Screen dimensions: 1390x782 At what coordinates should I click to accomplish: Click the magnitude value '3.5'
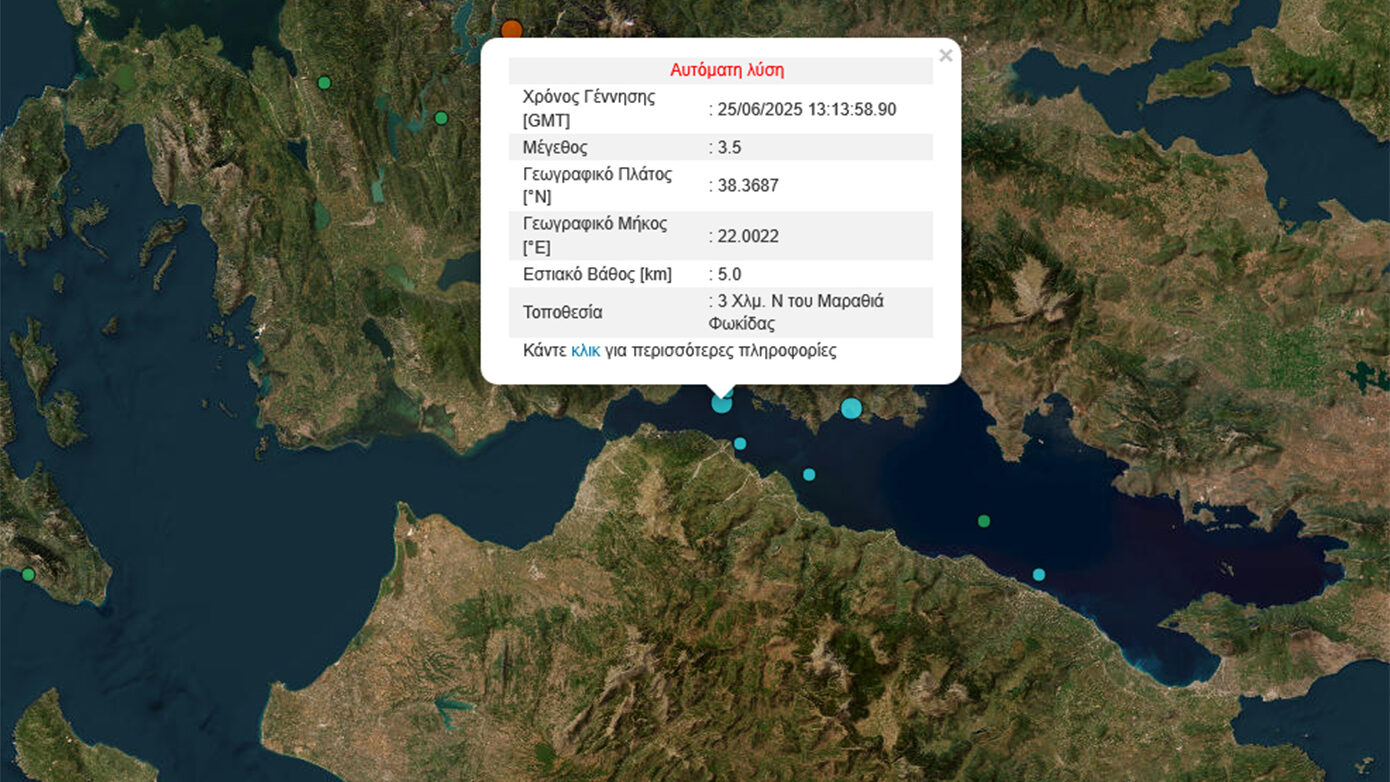click(x=729, y=147)
